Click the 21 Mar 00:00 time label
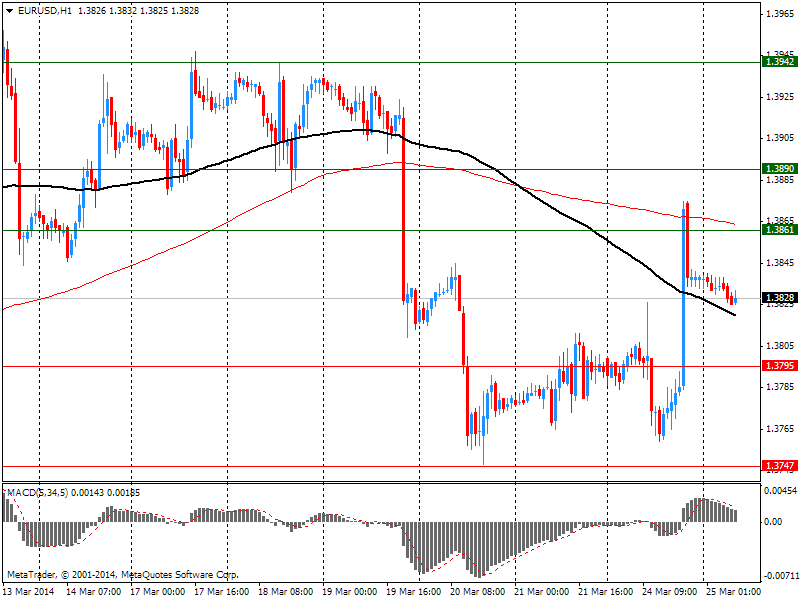The image size is (800, 600). [542, 592]
